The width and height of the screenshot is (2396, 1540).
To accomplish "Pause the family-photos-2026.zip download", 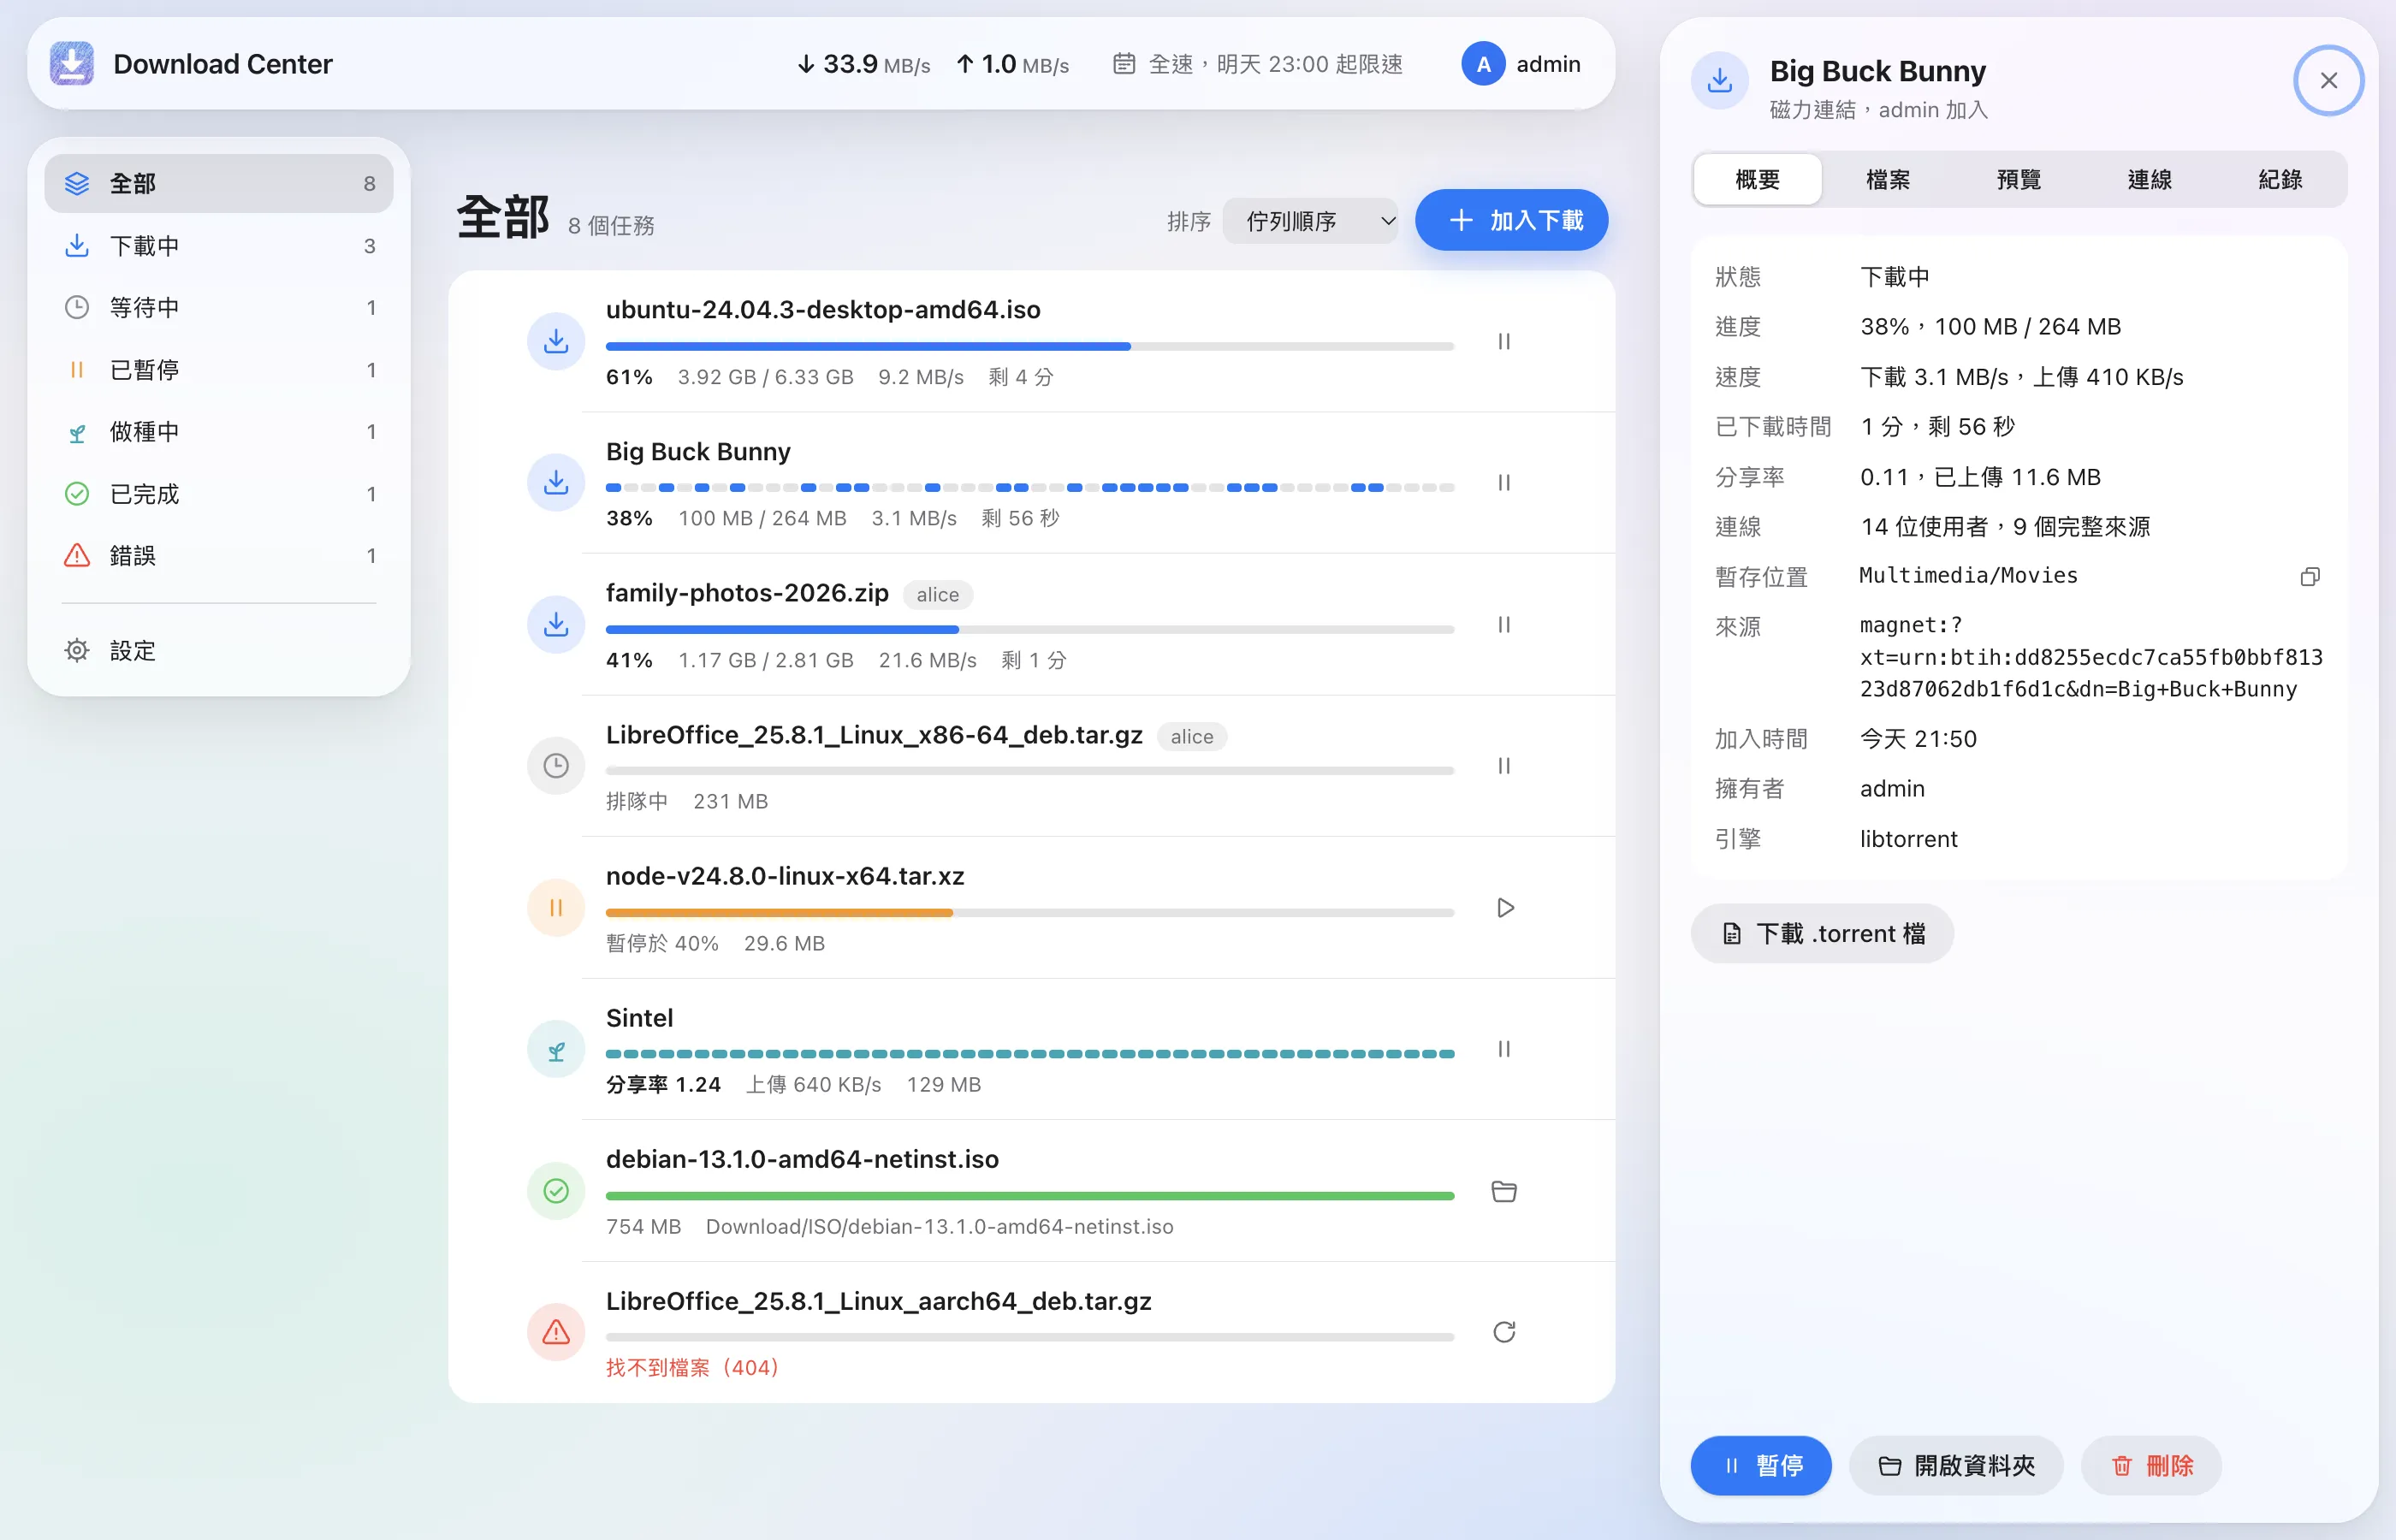I will coord(1503,625).
